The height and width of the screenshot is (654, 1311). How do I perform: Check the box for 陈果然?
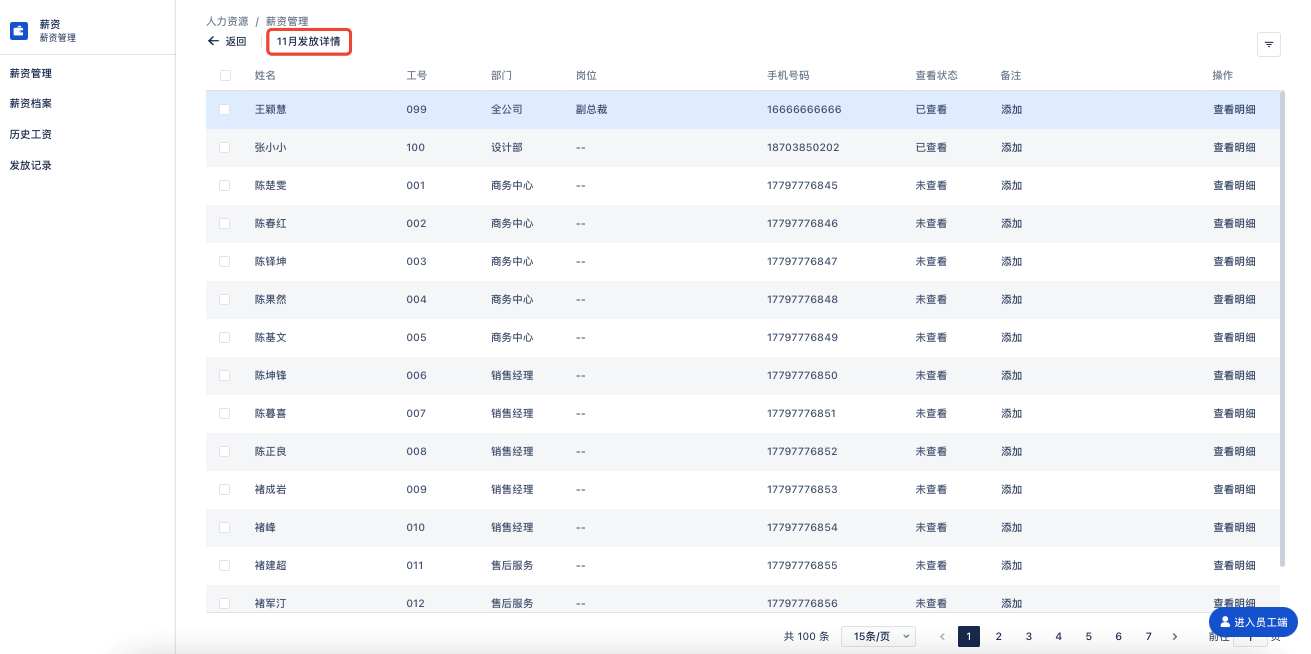coord(225,299)
